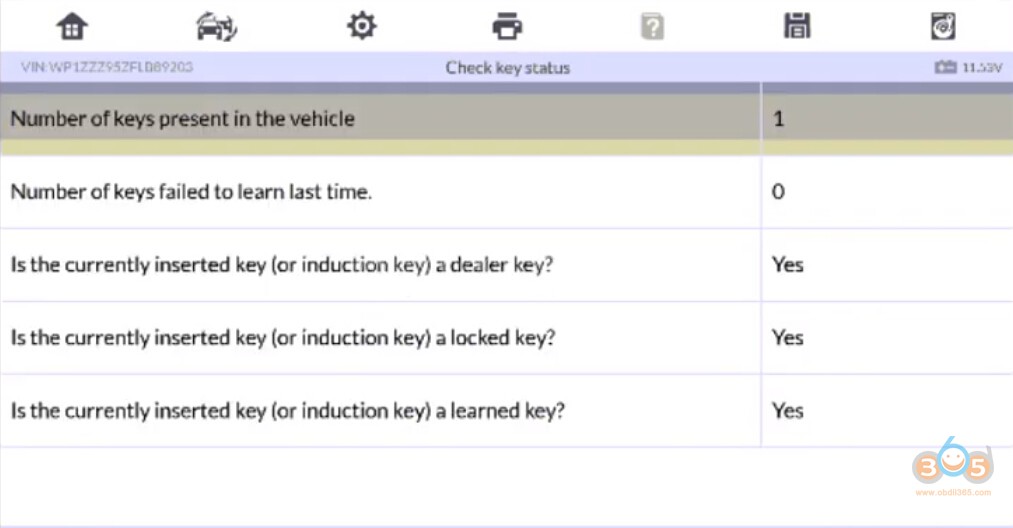Click the data logging icon at far right
The image size is (1013, 528).
pos(942,26)
